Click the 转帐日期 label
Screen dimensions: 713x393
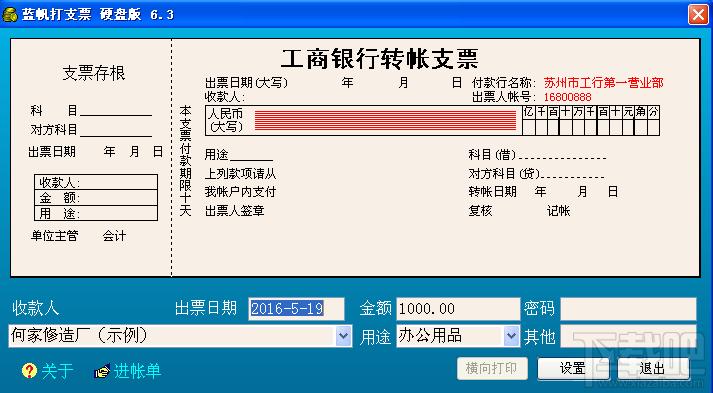pyautogui.click(x=492, y=192)
